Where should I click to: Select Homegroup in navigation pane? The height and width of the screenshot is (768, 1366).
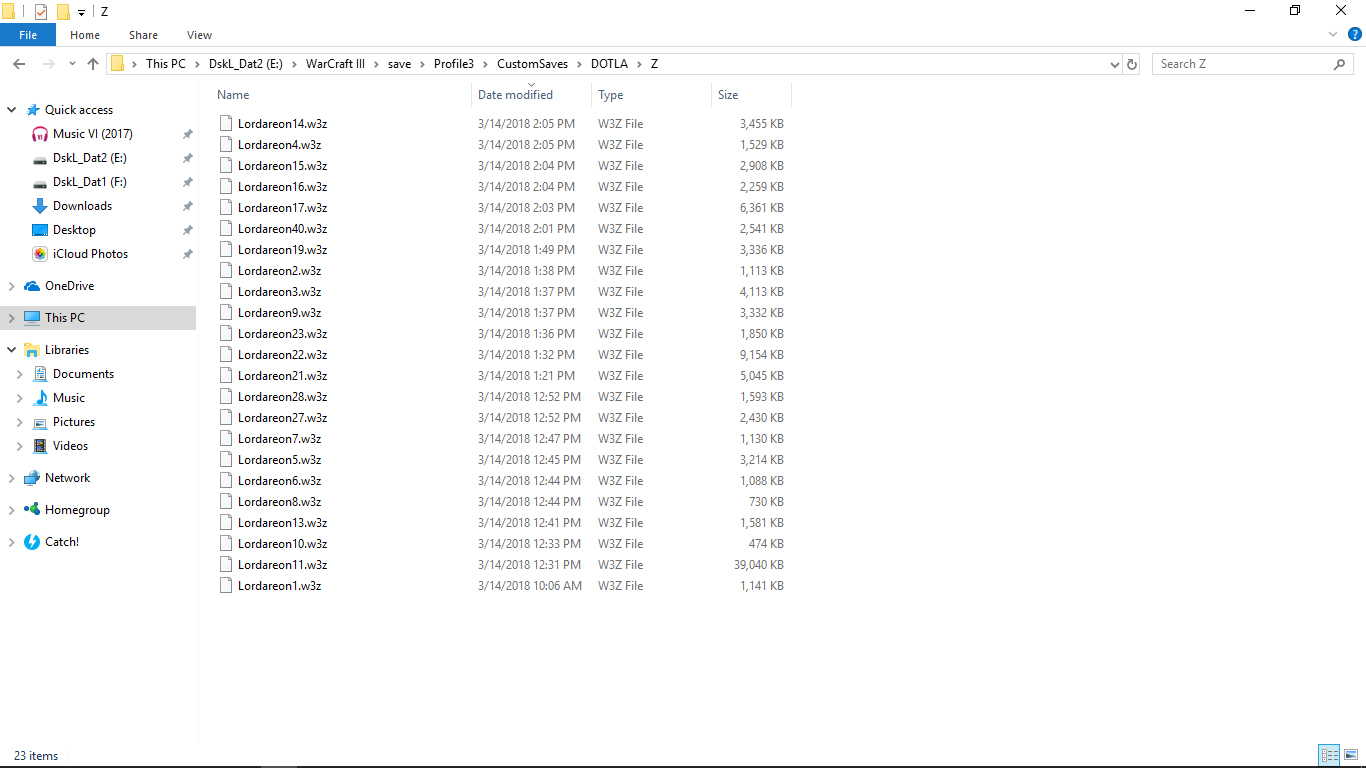(77, 510)
